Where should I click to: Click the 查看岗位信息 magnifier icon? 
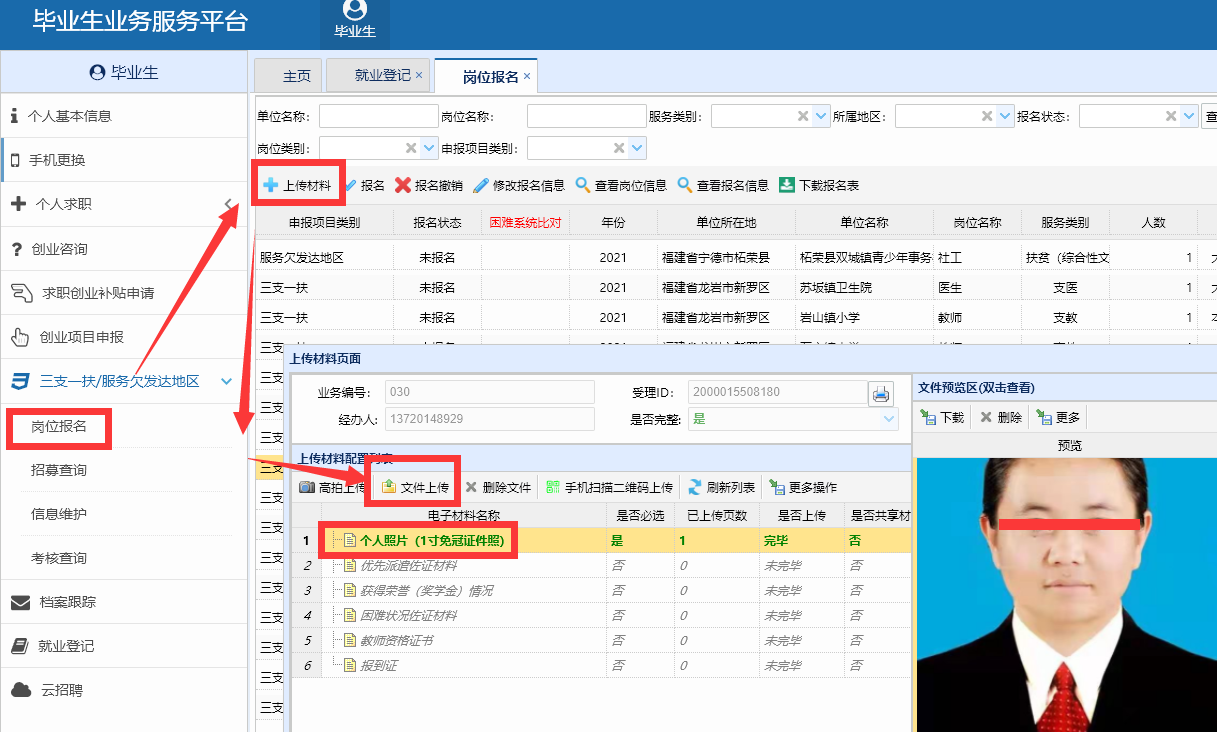pos(583,185)
